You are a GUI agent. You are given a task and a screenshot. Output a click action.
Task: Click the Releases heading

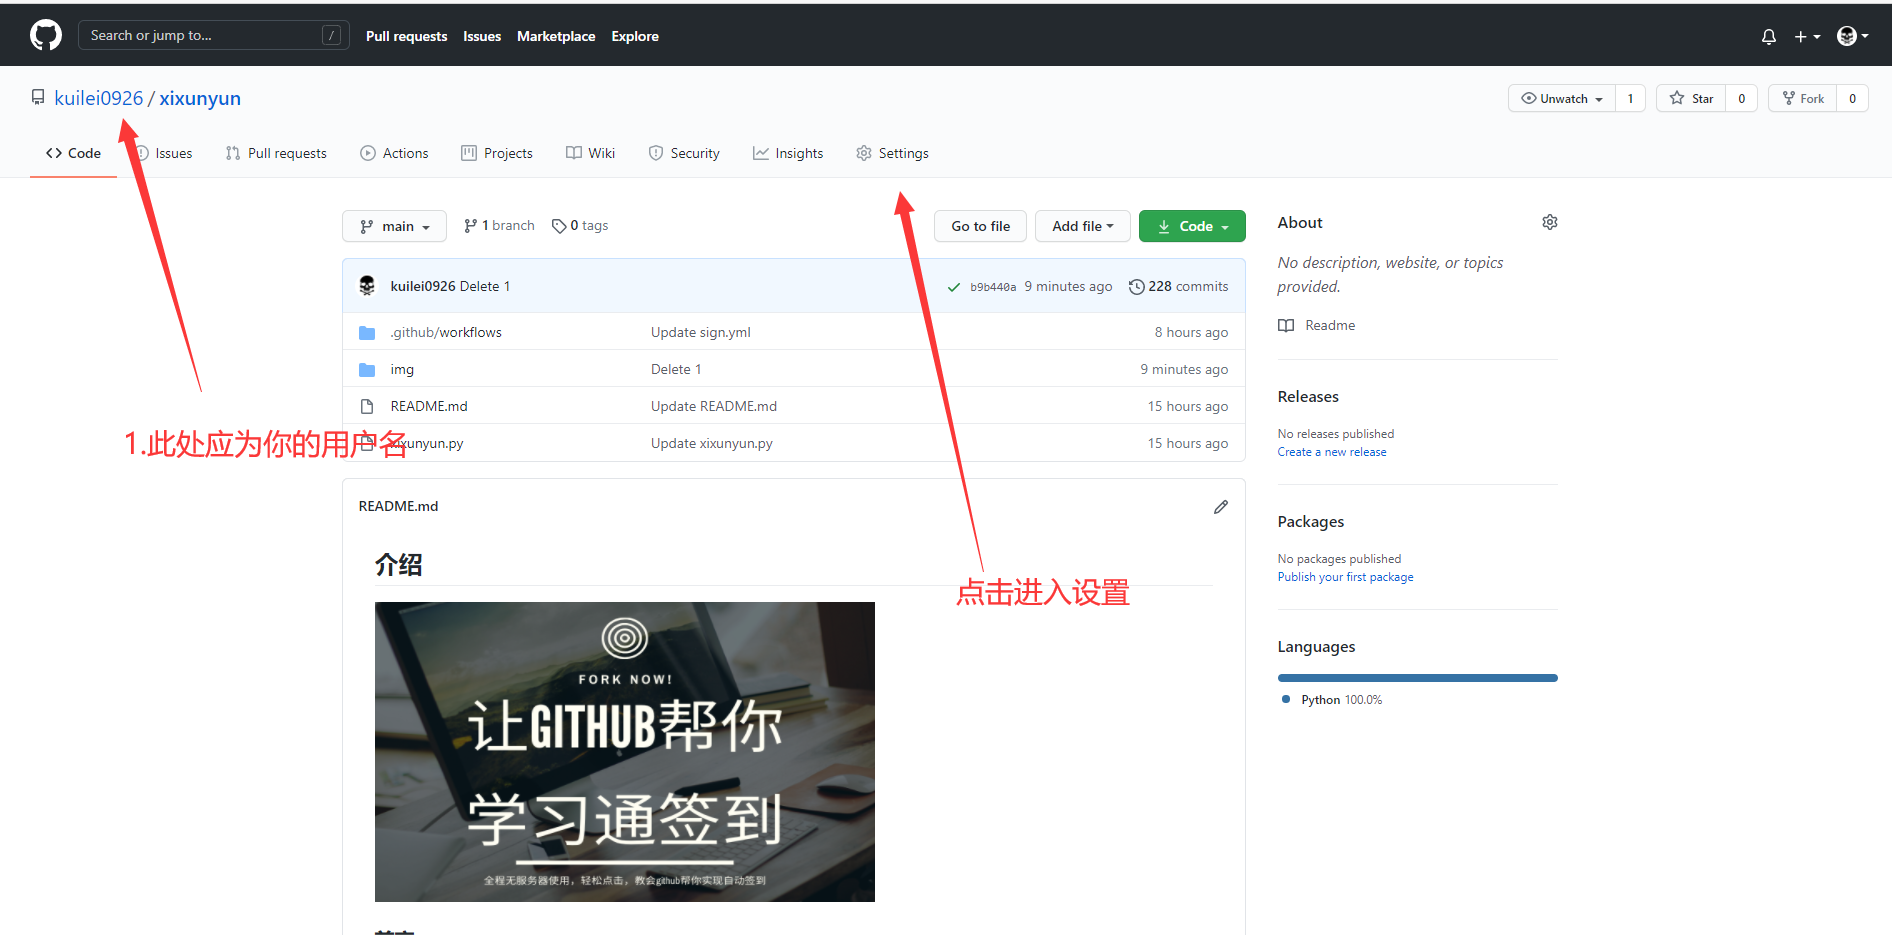[1308, 396]
